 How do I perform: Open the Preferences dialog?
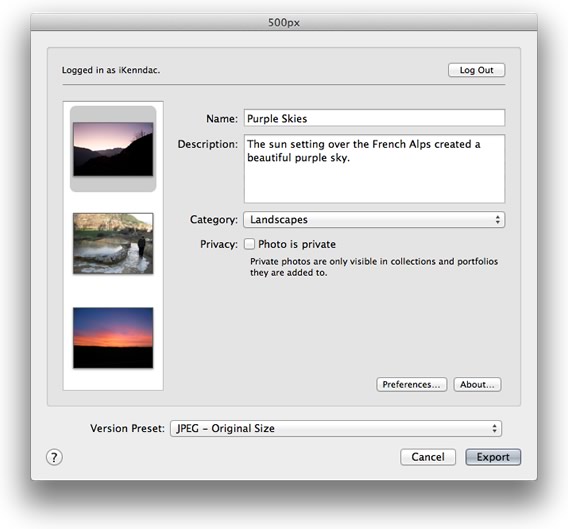point(412,384)
